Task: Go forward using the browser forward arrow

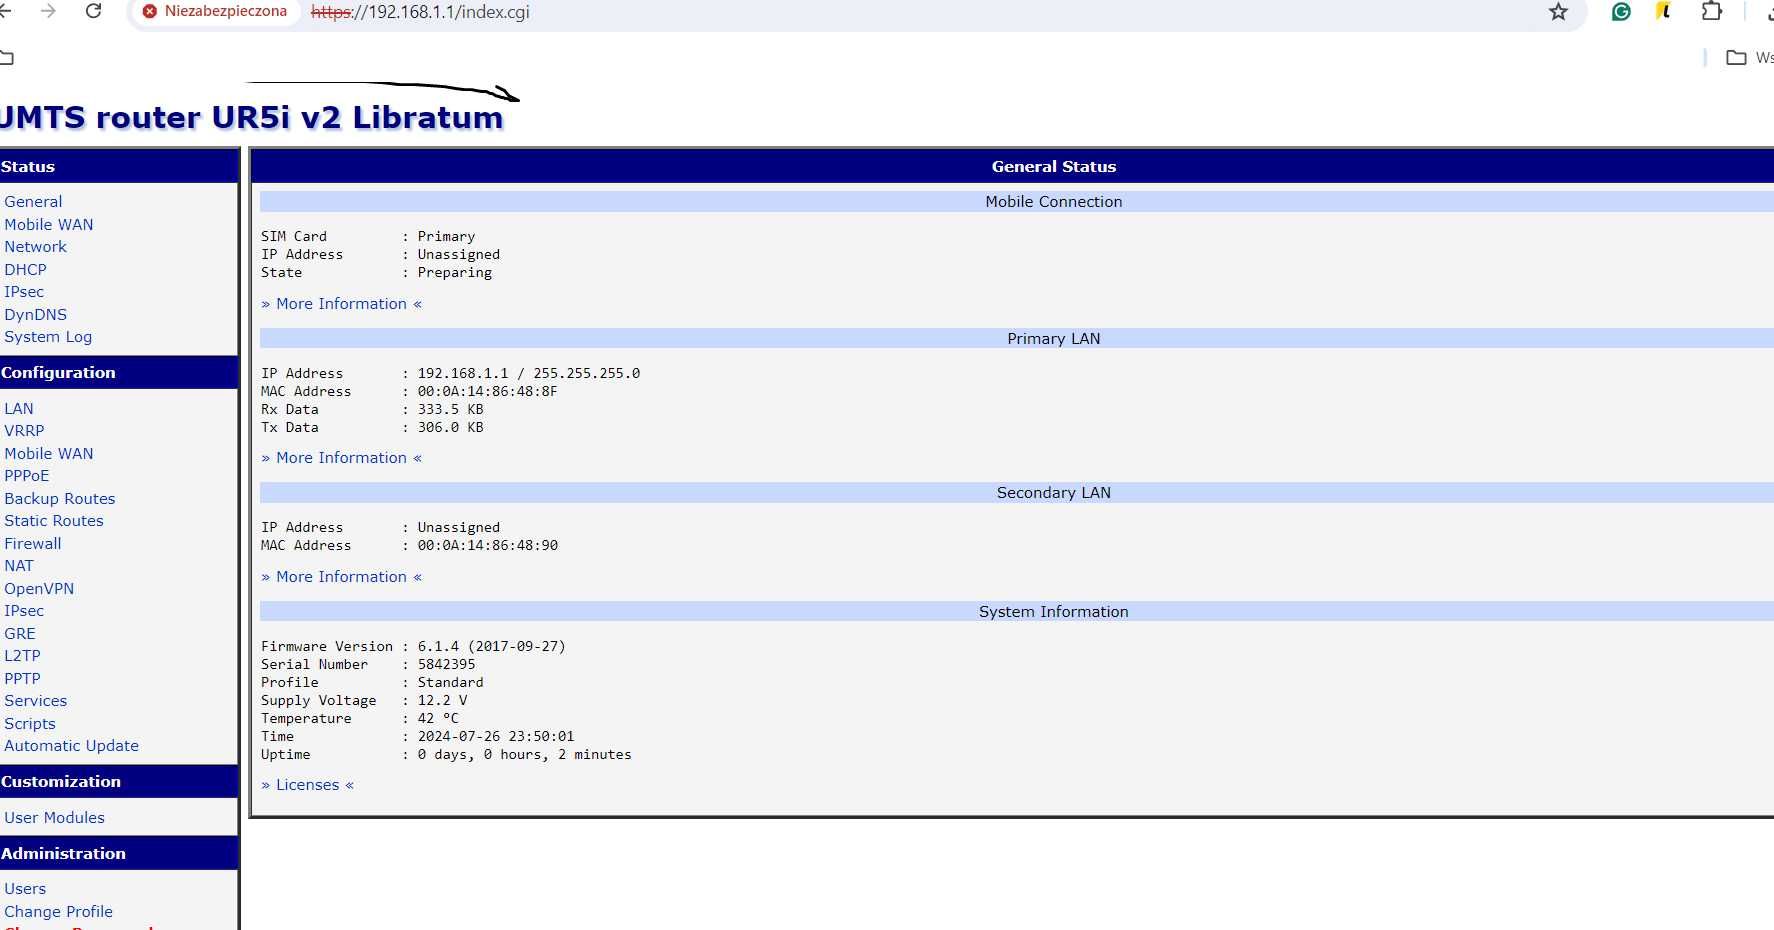Action: tap(47, 11)
